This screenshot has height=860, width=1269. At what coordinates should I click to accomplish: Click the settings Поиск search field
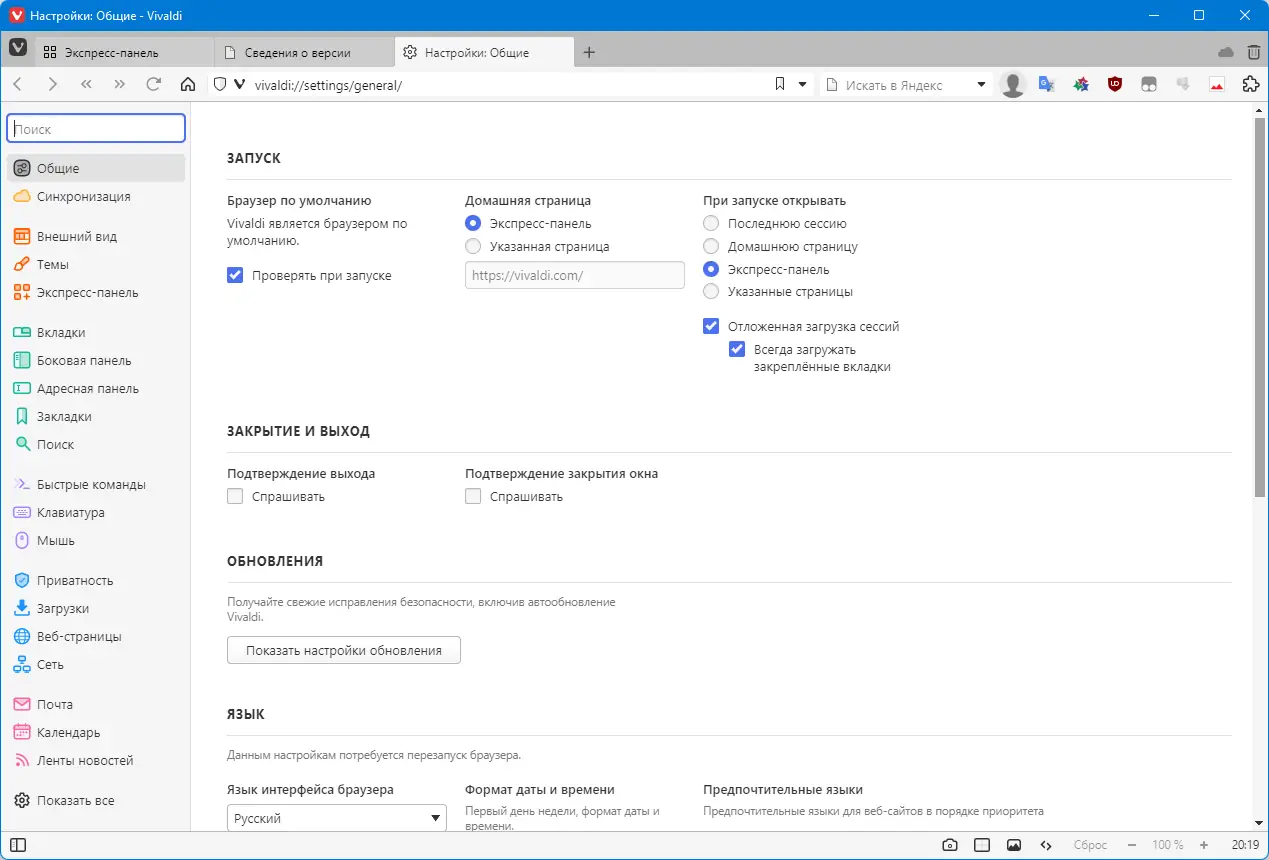click(96, 129)
